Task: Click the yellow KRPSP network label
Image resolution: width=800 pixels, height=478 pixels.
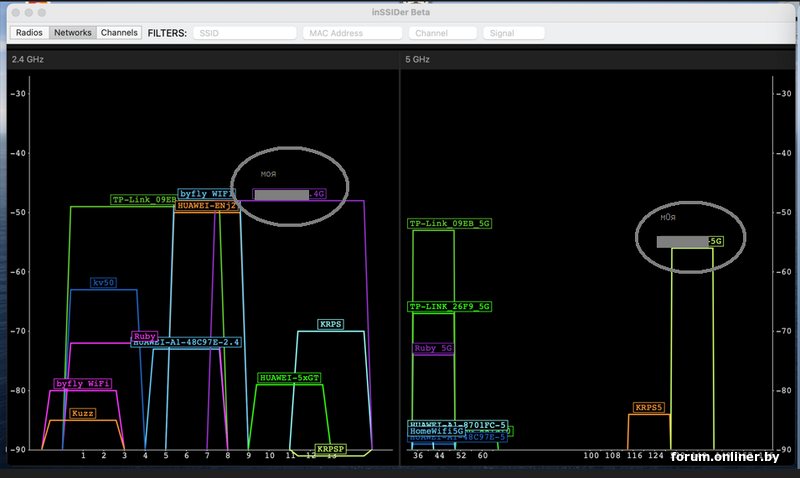Action: 330,450
